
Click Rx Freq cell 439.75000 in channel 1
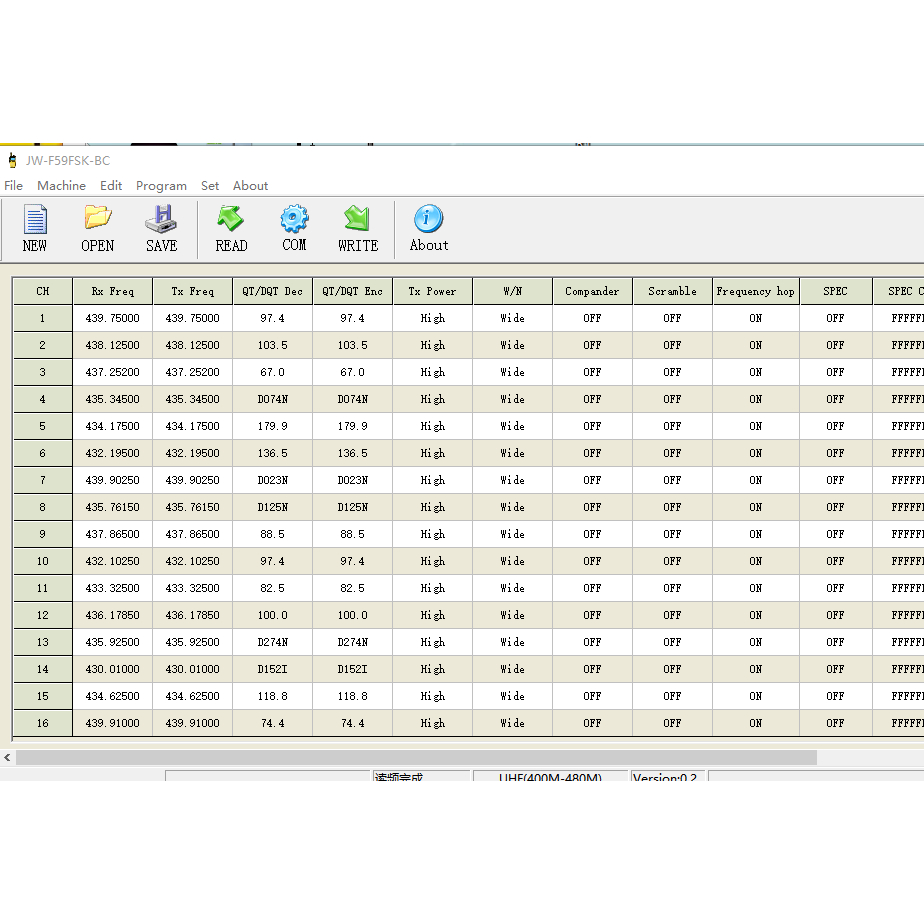coord(112,318)
